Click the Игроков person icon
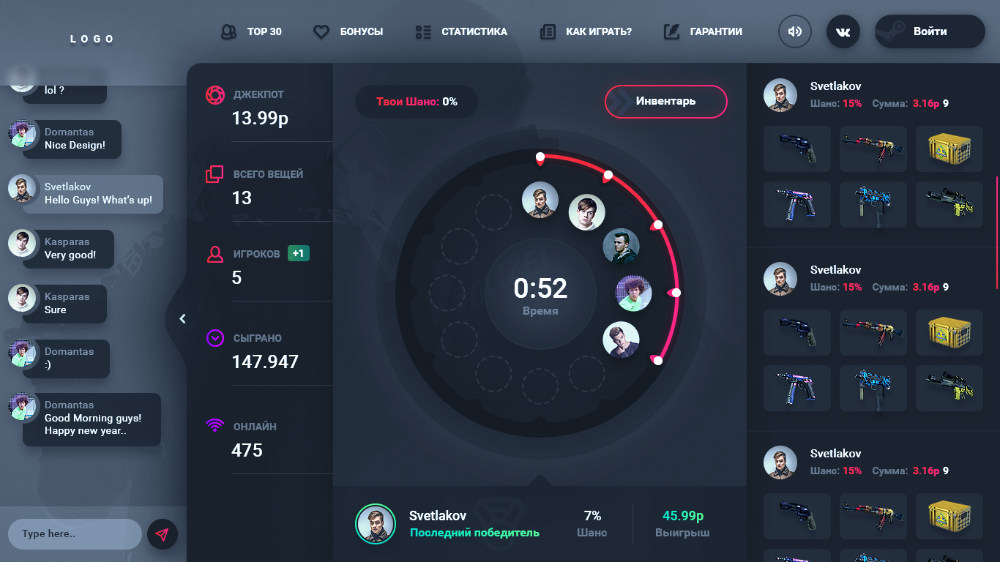The image size is (1000, 562). pos(215,255)
